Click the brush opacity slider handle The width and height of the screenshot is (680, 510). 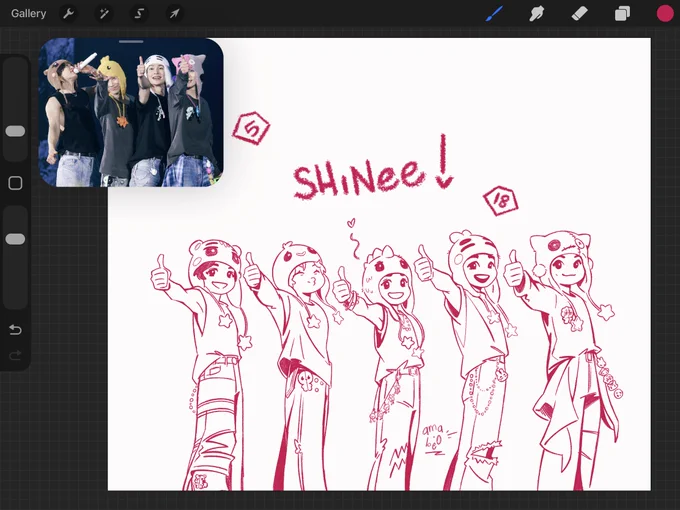[15, 239]
